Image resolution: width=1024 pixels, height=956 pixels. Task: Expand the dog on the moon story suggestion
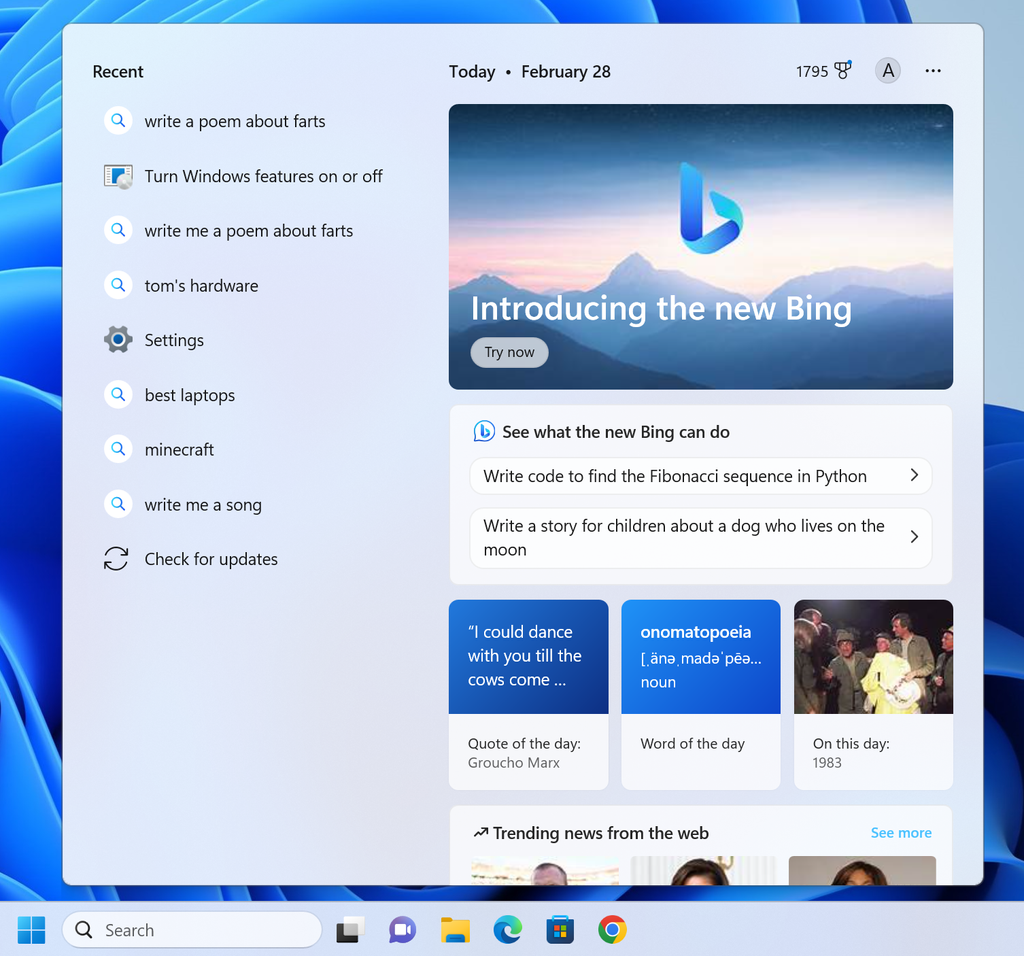pyautogui.click(x=912, y=537)
